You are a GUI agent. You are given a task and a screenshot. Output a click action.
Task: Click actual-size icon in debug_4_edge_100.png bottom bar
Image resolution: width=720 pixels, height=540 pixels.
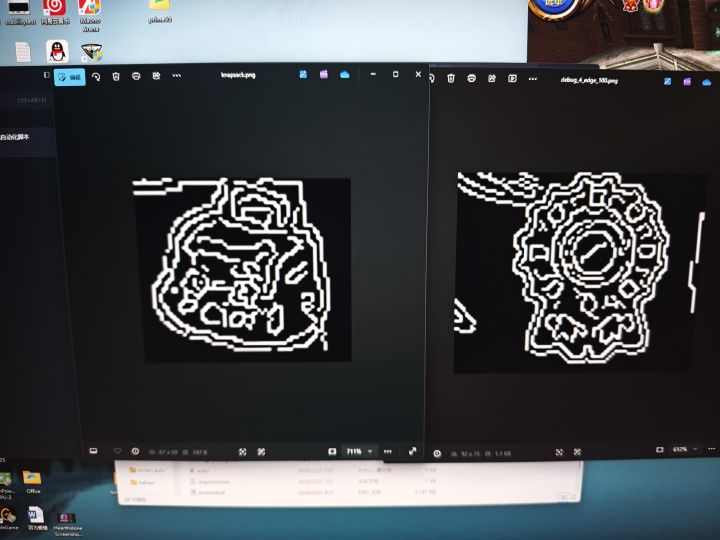[577, 452]
